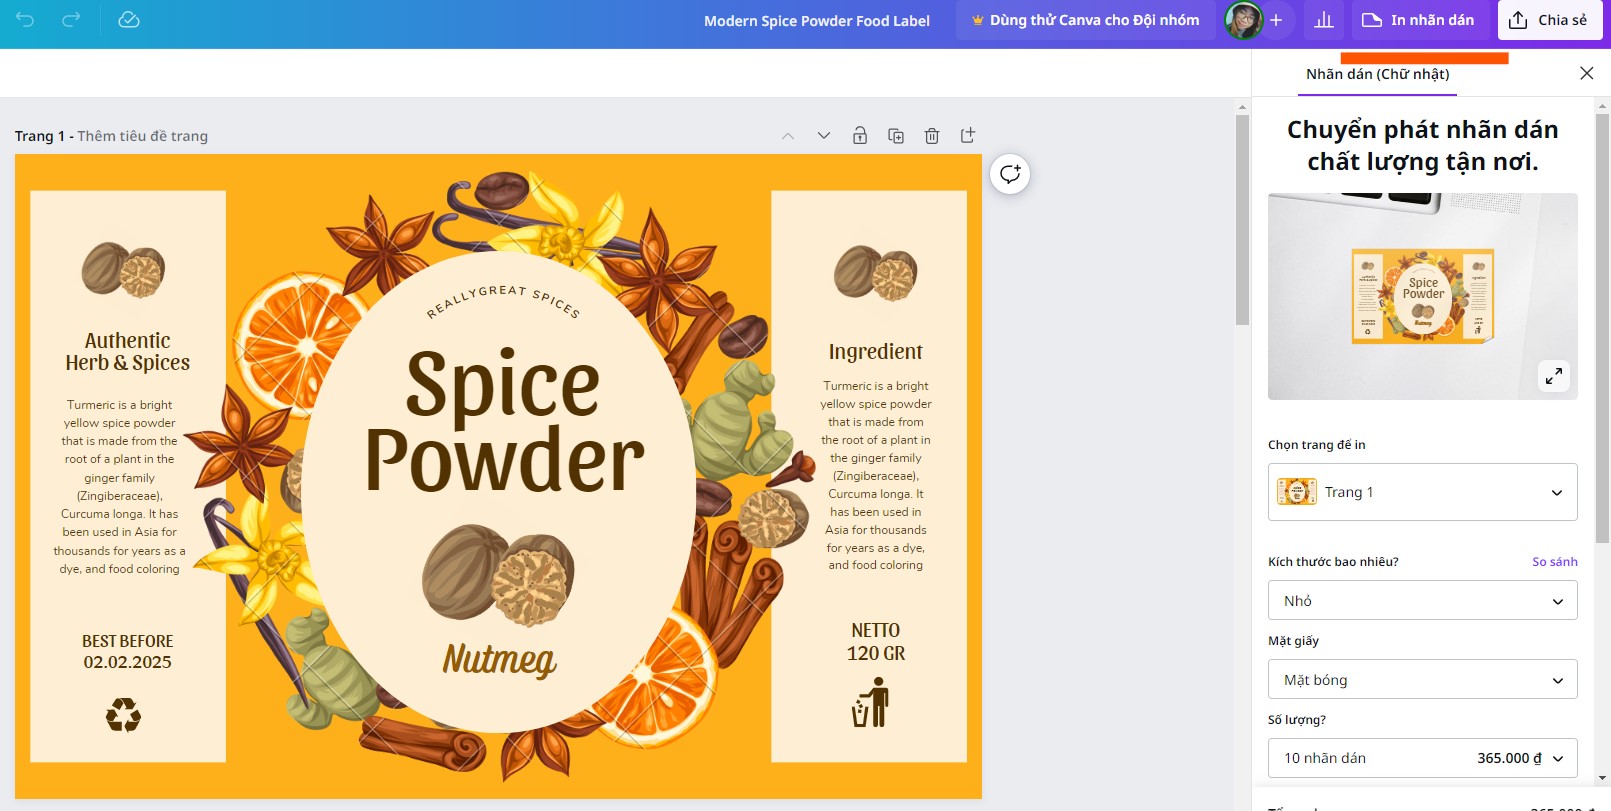Delete page with trash icon
Viewport: 1611px width, 811px height.
tap(932, 136)
